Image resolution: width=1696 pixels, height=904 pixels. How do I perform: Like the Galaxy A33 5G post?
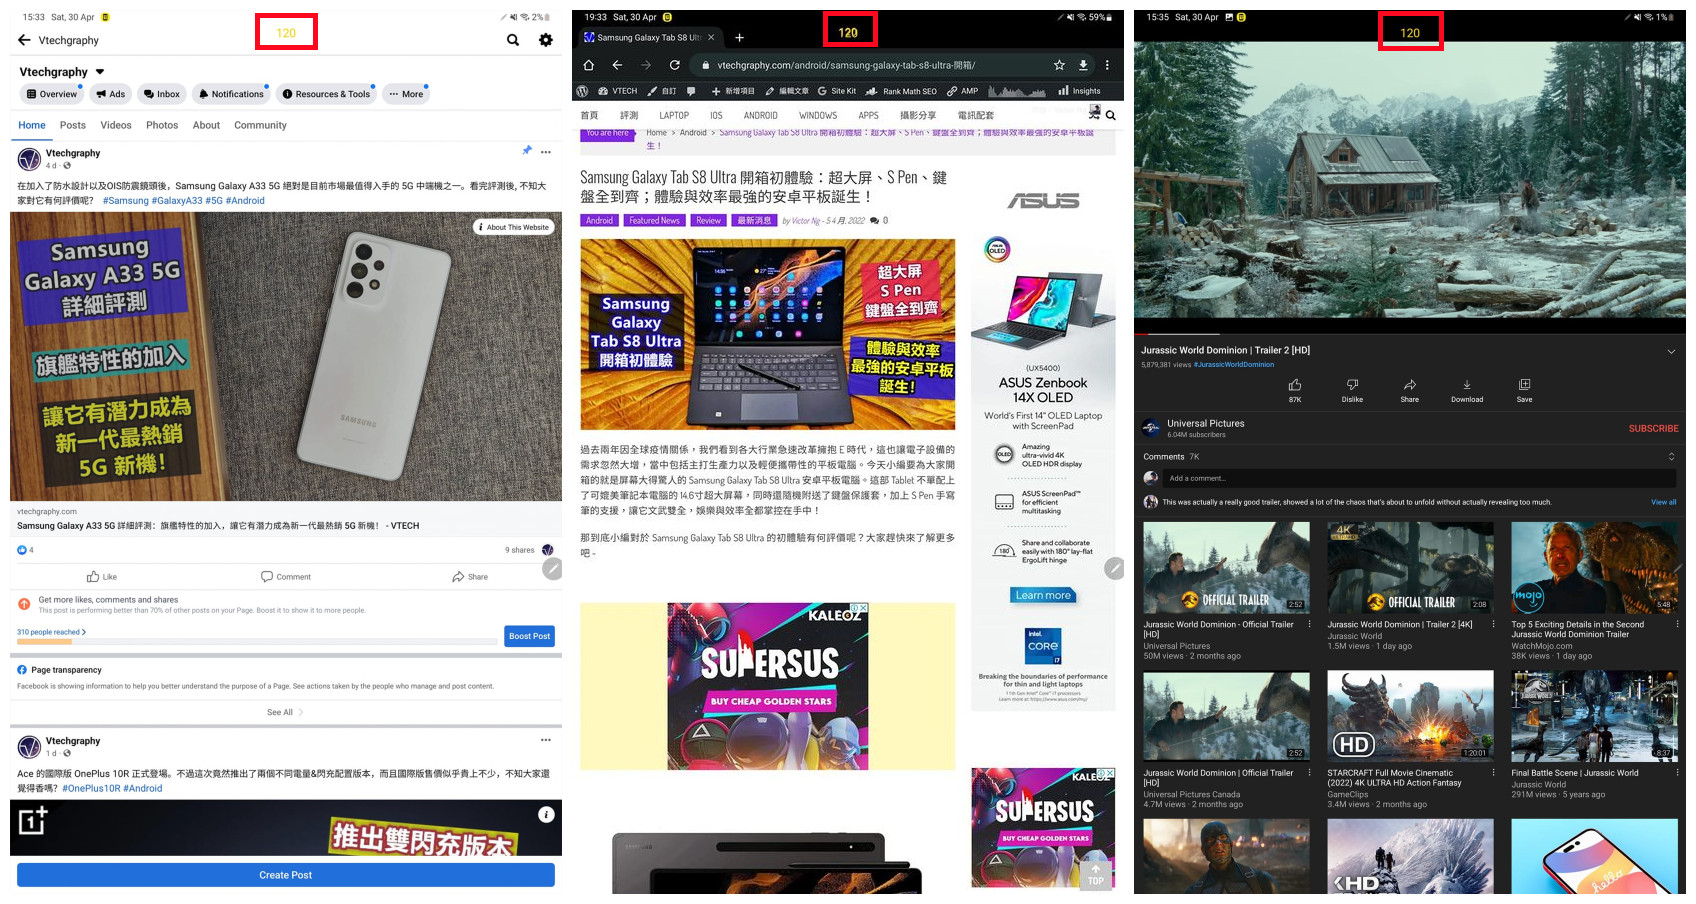click(102, 576)
